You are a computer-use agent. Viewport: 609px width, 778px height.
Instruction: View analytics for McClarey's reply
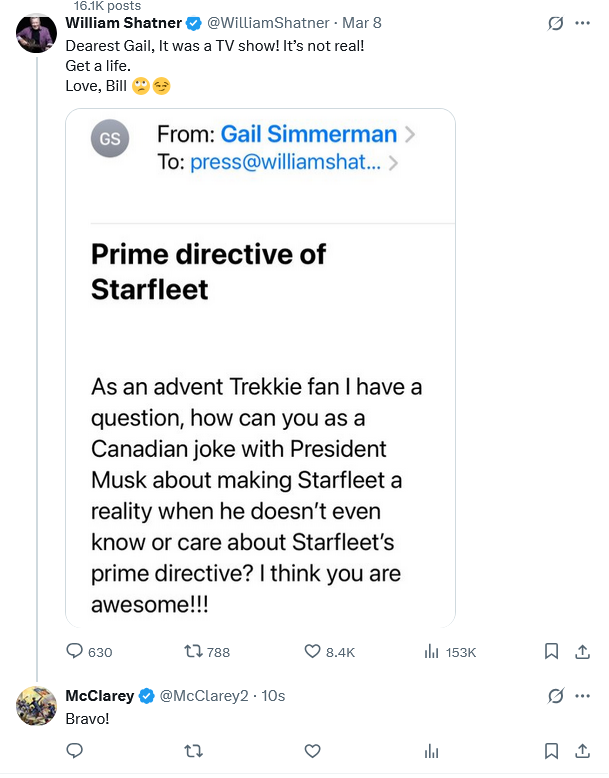click(x=432, y=750)
